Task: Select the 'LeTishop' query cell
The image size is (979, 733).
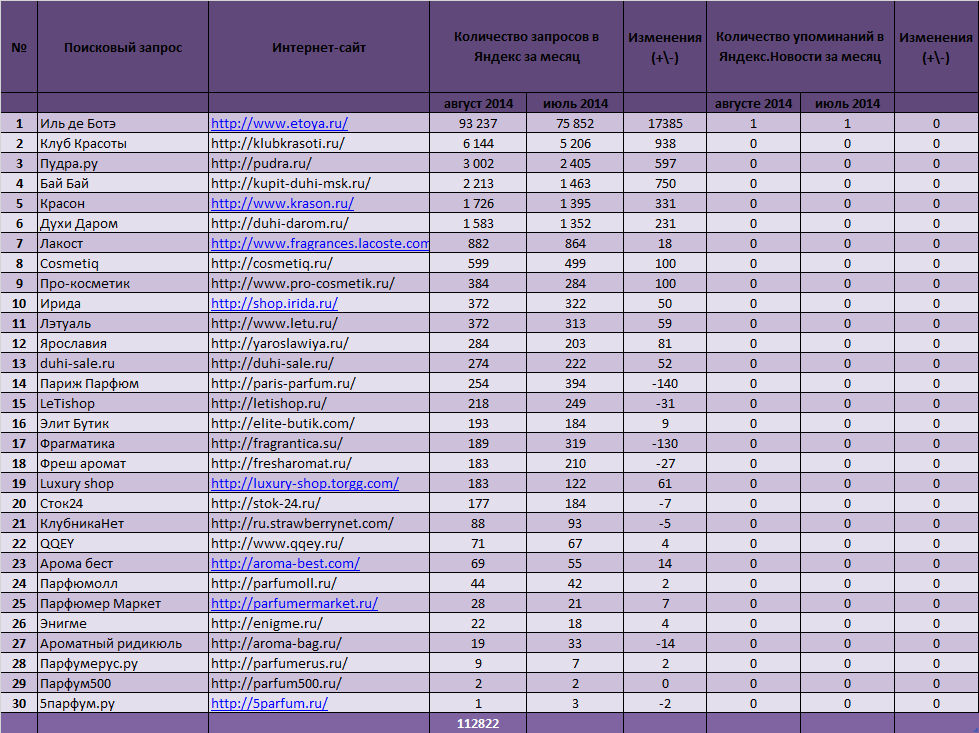Action: 123,403
